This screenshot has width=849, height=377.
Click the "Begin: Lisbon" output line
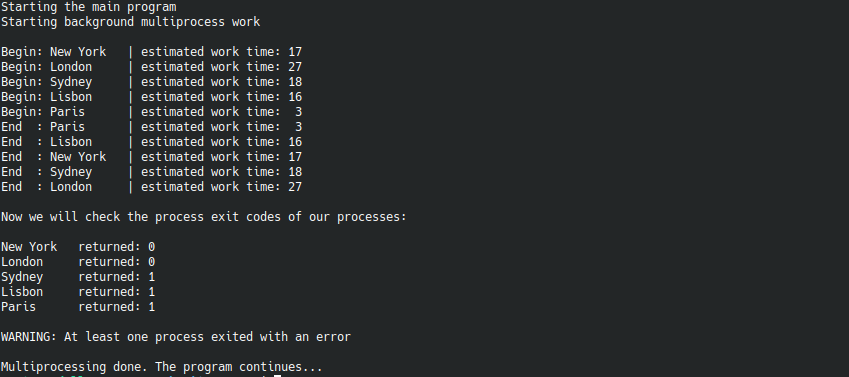click(x=152, y=97)
